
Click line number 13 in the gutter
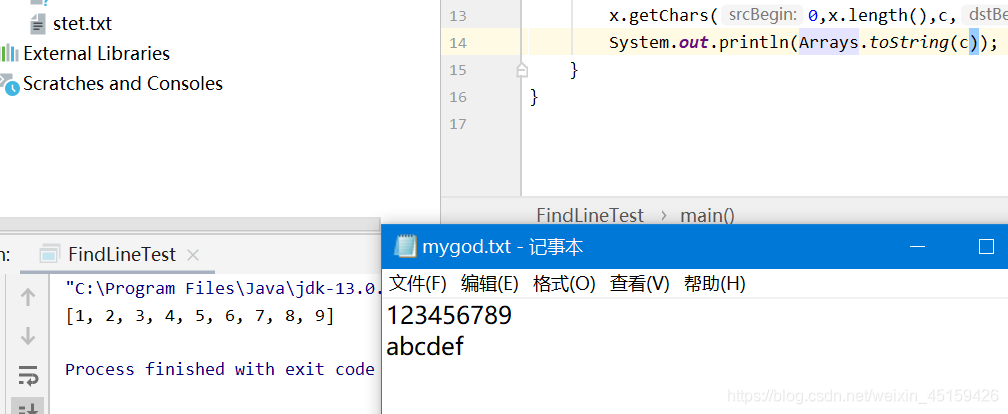click(458, 16)
